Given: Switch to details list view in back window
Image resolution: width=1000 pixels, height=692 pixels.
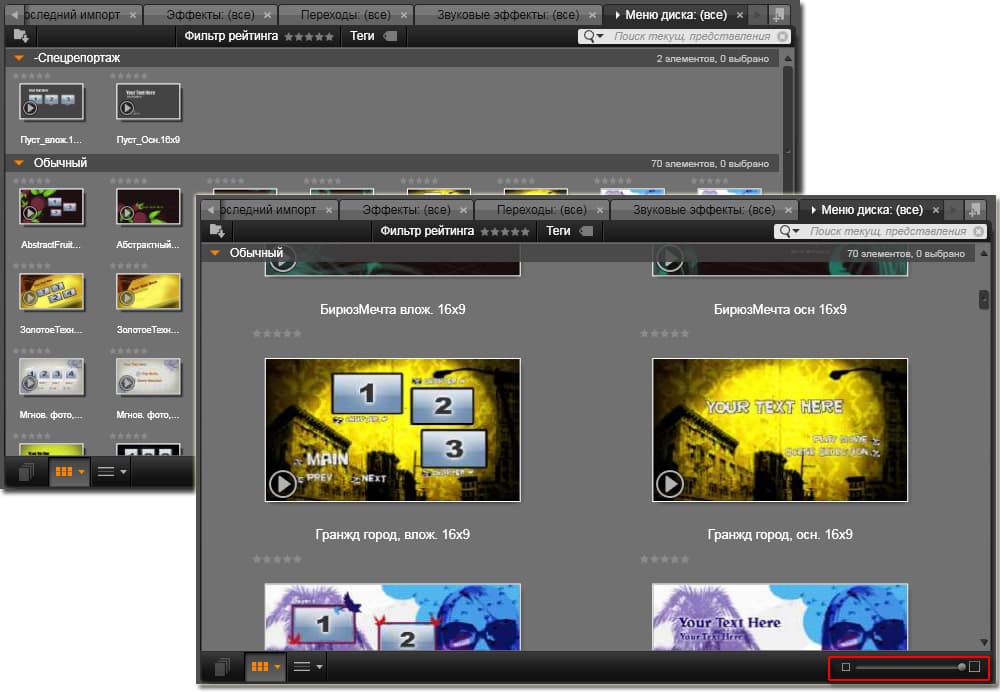Looking at the screenshot, I should pyautogui.click(x=106, y=472).
